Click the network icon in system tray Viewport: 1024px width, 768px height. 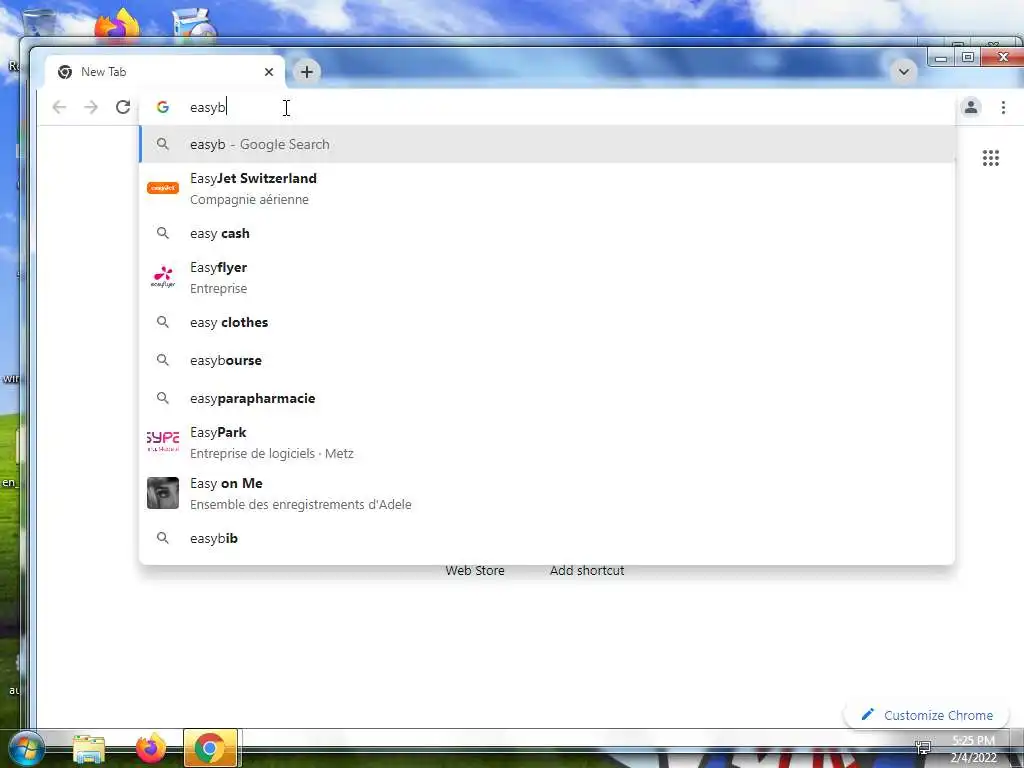coord(923,748)
